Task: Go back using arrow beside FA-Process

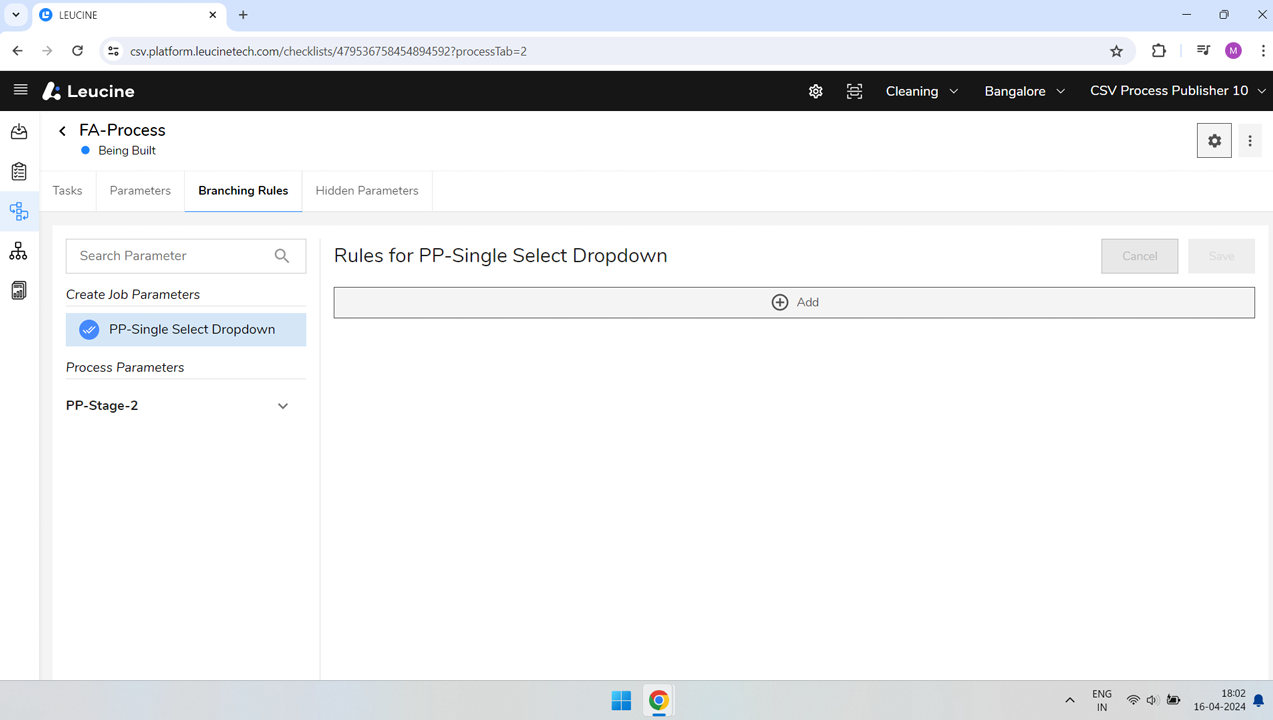Action: pyautogui.click(x=62, y=131)
